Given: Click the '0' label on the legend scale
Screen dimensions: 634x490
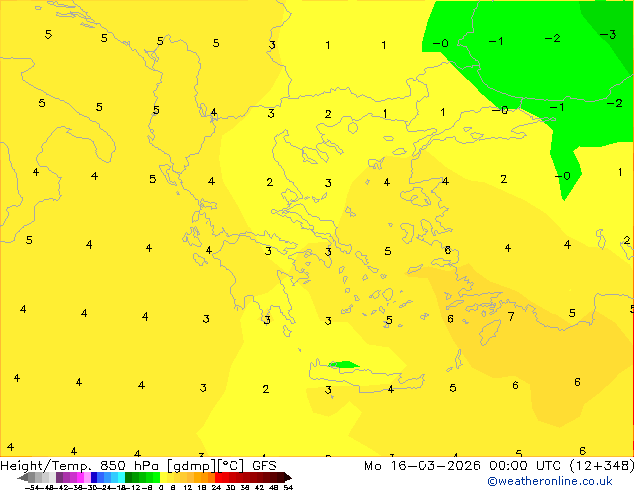Looking at the screenshot, I should 161,487.
